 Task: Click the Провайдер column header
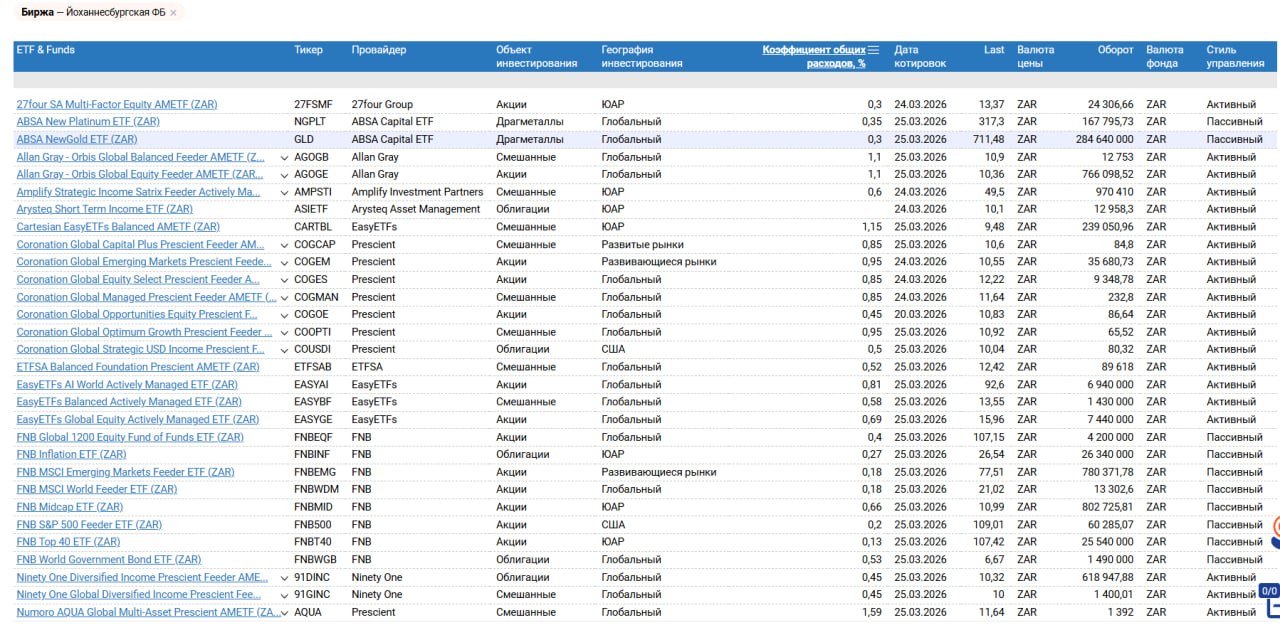(379, 50)
